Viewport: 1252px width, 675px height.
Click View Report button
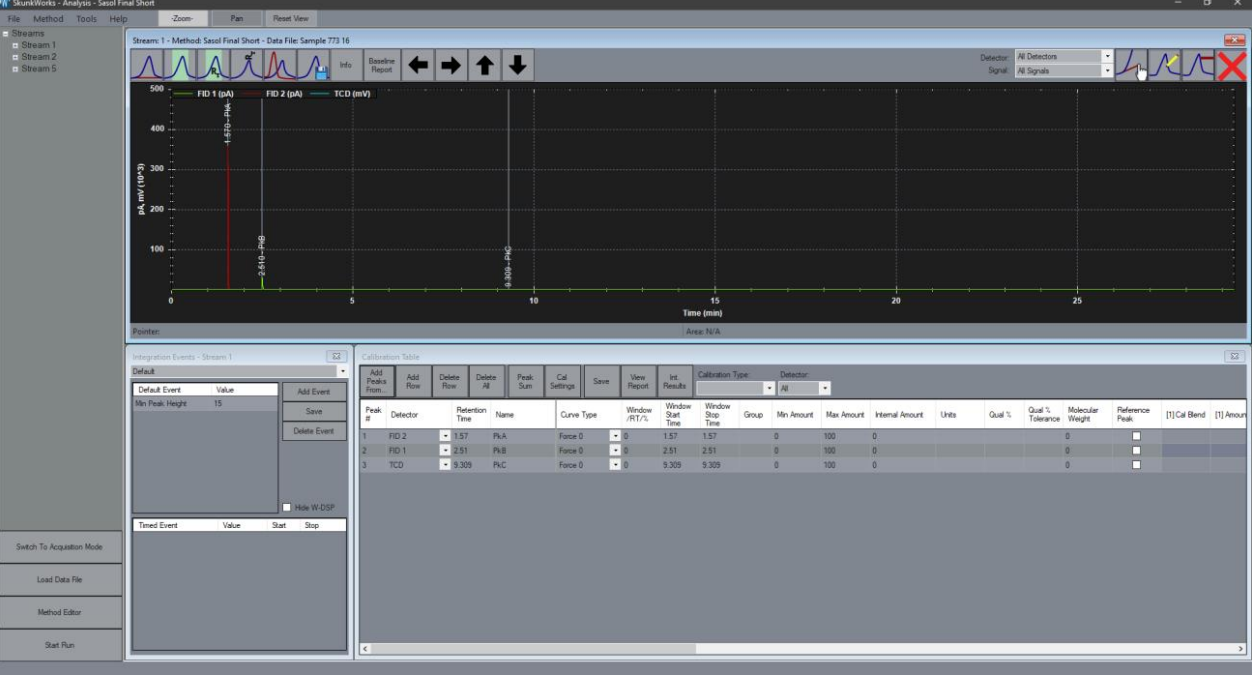click(638, 381)
